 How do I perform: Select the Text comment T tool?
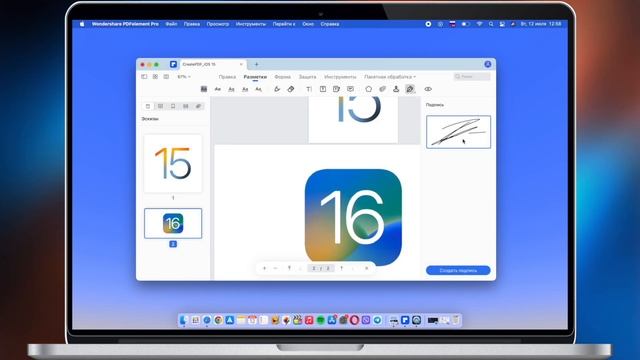309,89
